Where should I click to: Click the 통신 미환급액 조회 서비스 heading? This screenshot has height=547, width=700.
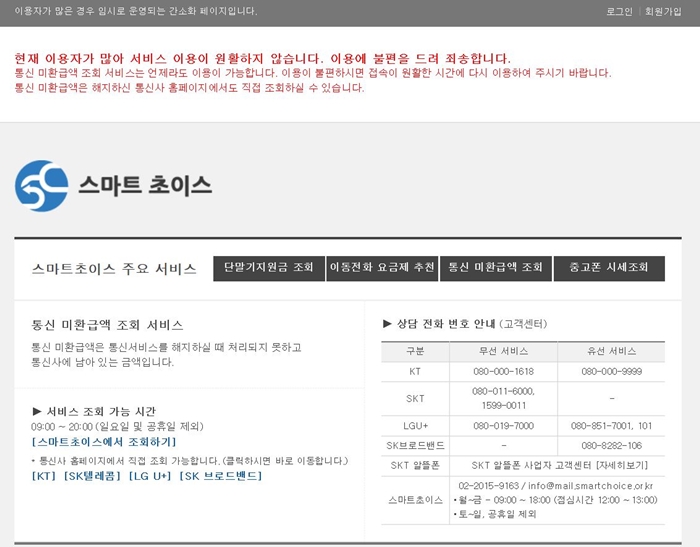(x=107, y=325)
